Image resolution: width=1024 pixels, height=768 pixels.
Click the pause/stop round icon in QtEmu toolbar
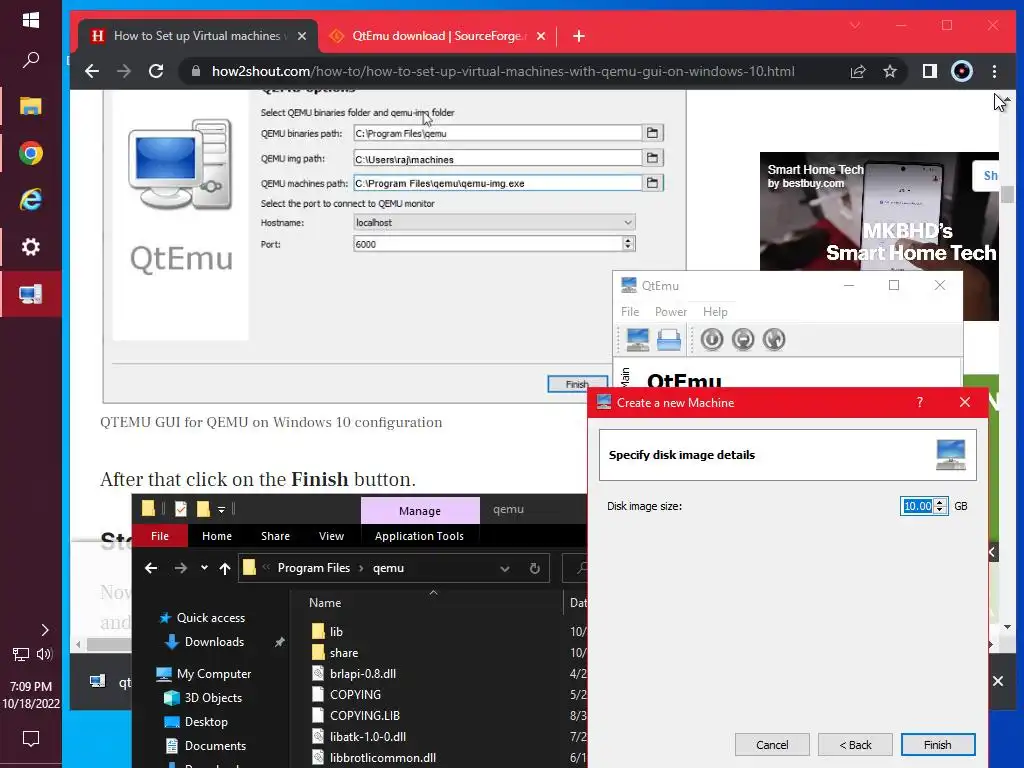tap(743, 340)
